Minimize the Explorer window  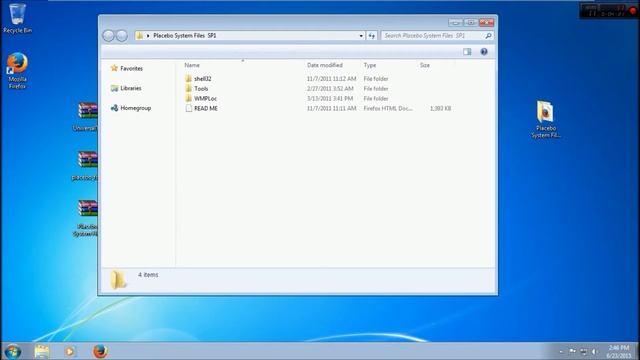click(x=456, y=22)
